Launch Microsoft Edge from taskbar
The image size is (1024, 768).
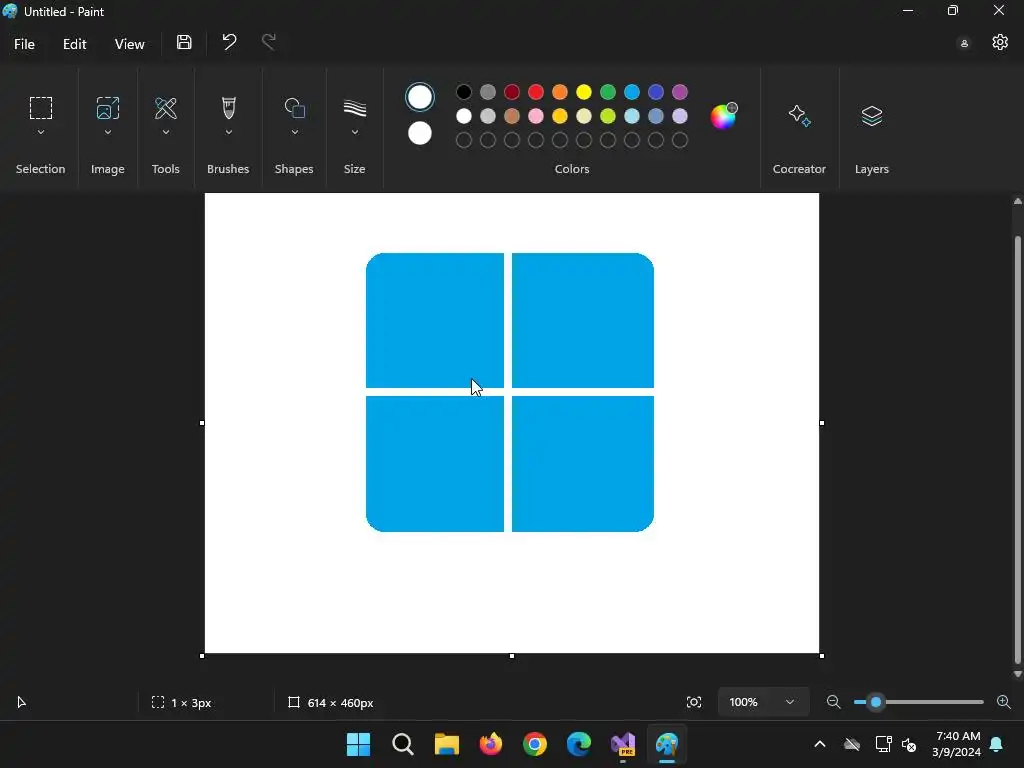point(579,744)
